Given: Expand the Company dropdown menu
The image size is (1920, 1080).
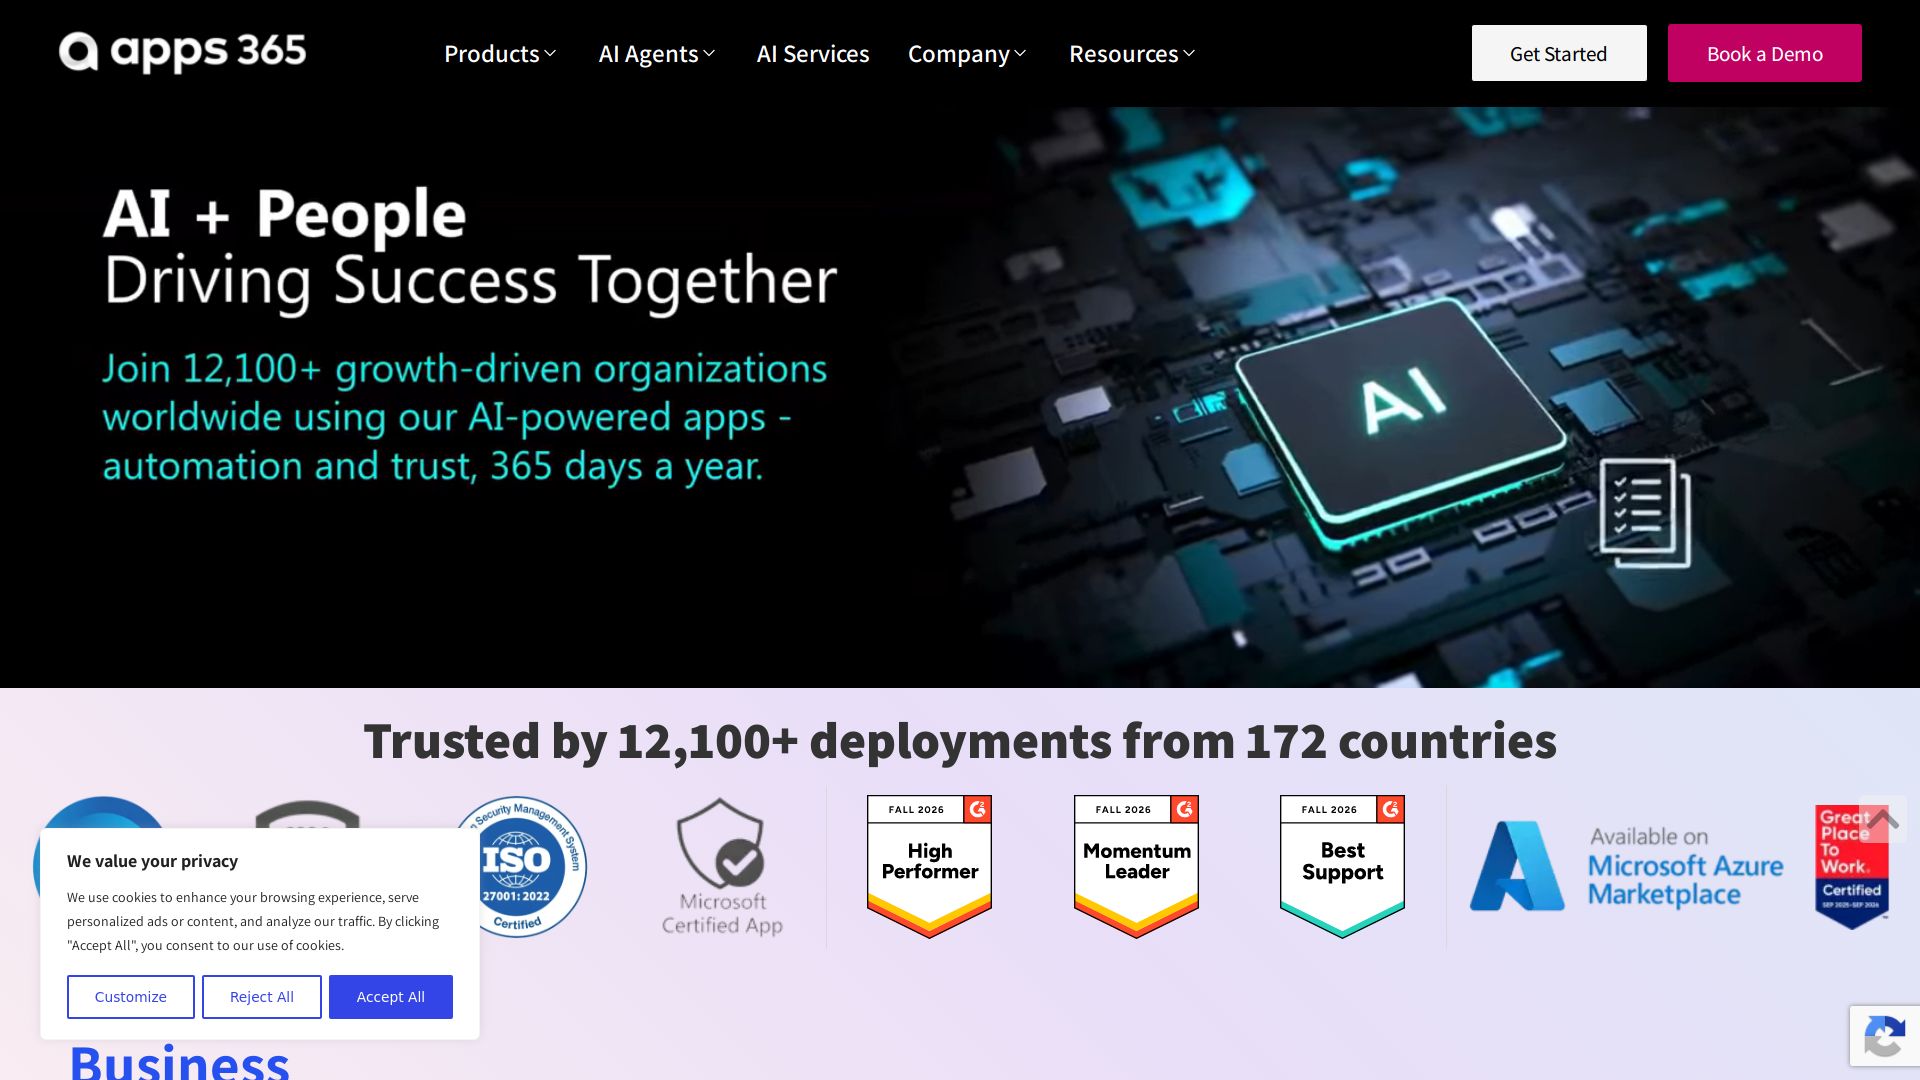Looking at the screenshot, I should pos(967,53).
